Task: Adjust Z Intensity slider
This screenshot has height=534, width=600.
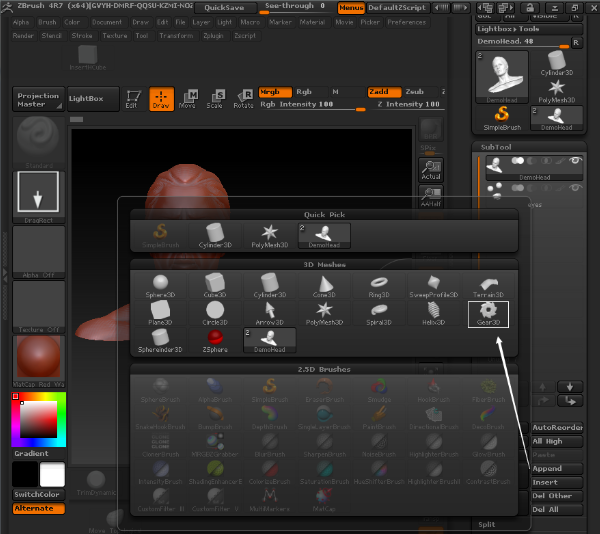Action: click(x=409, y=105)
